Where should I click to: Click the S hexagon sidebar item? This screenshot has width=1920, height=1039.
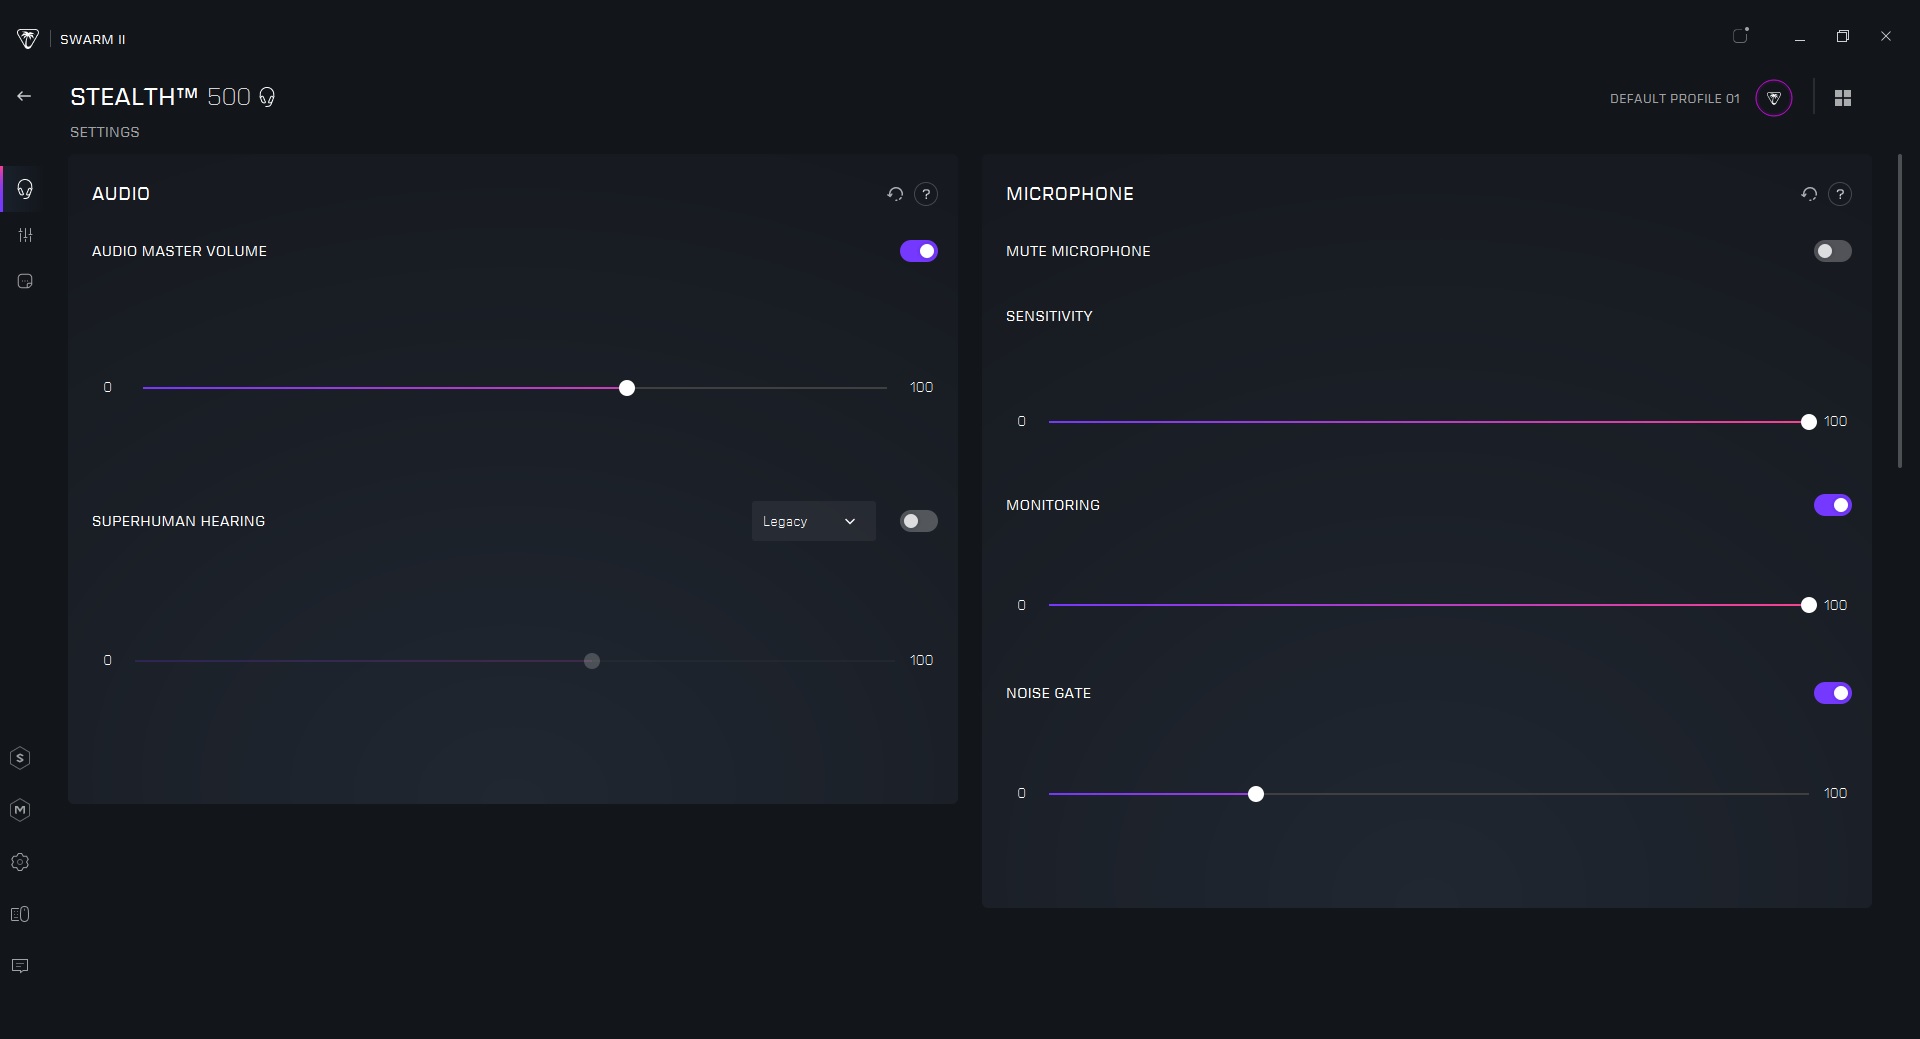pyautogui.click(x=20, y=758)
